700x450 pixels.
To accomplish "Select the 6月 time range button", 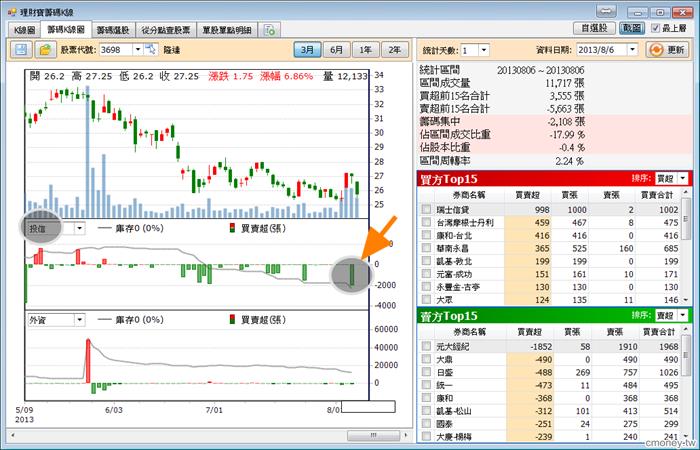I will tap(336, 50).
